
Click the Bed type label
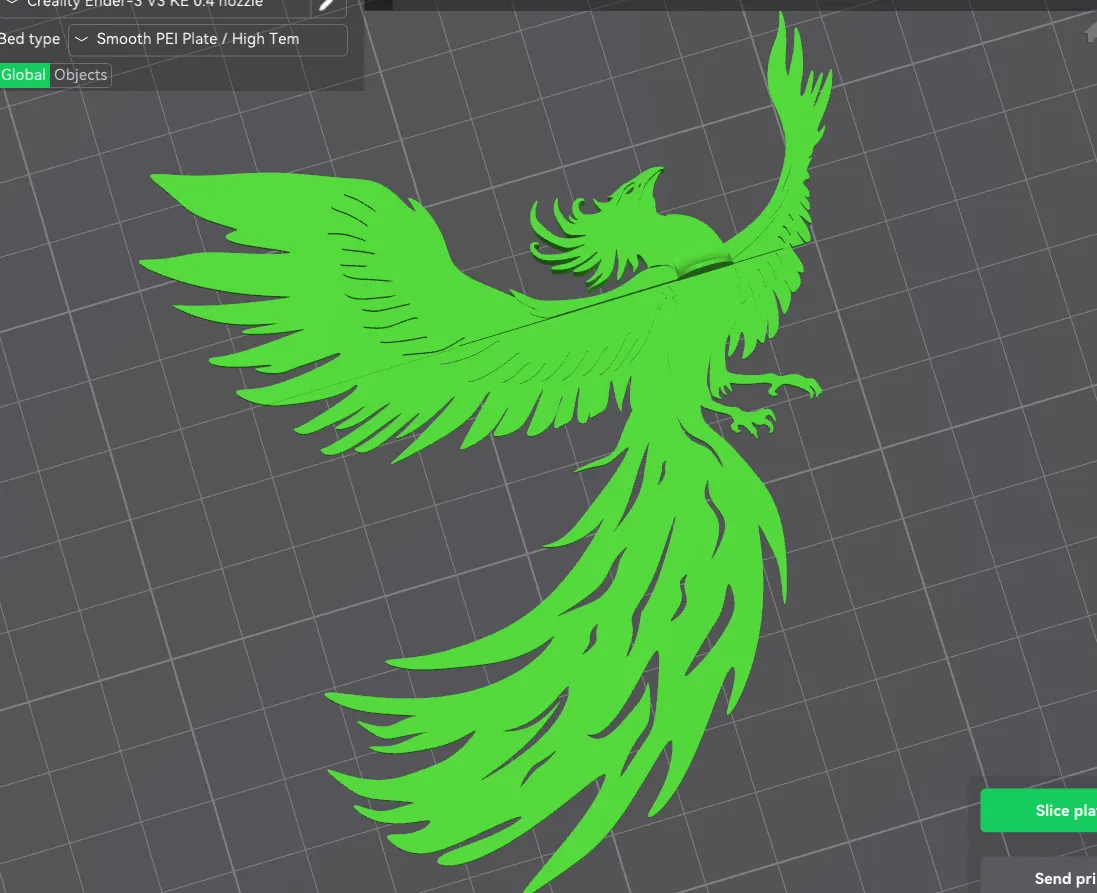[29, 40]
